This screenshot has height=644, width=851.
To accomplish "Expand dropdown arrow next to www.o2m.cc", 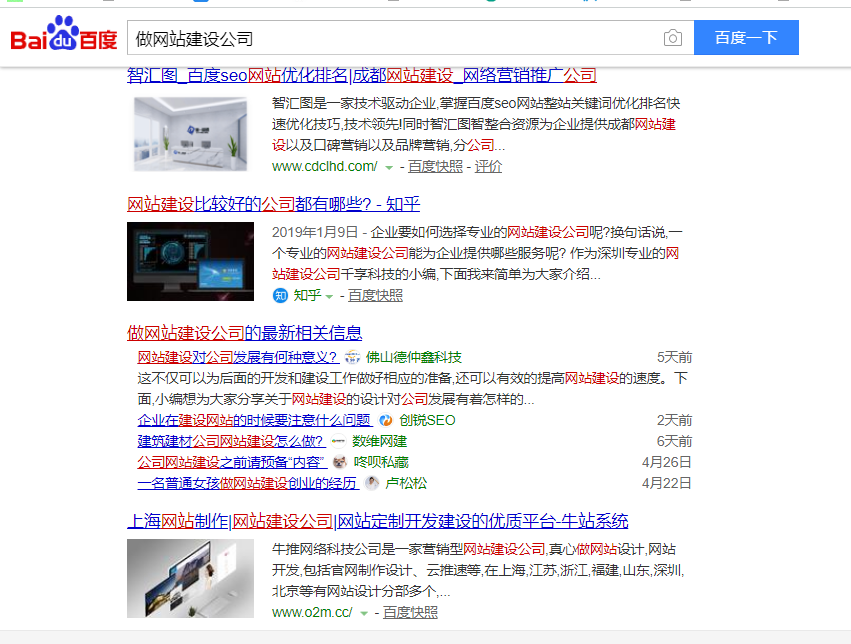I will click(x=364, y=614).
